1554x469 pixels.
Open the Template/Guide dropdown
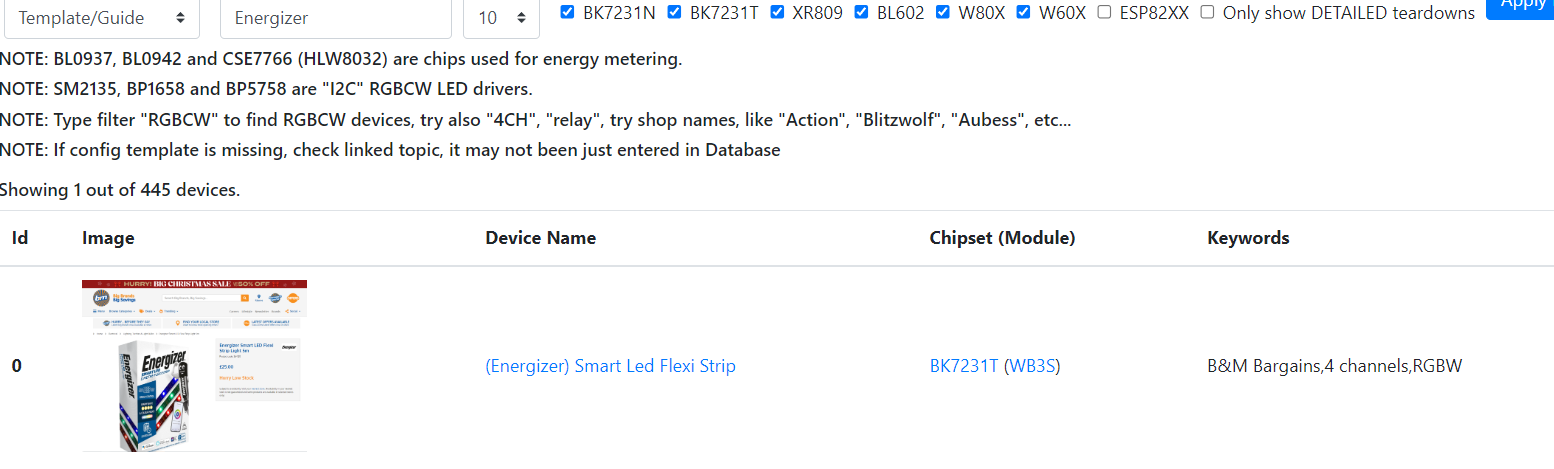pos(101,18)
